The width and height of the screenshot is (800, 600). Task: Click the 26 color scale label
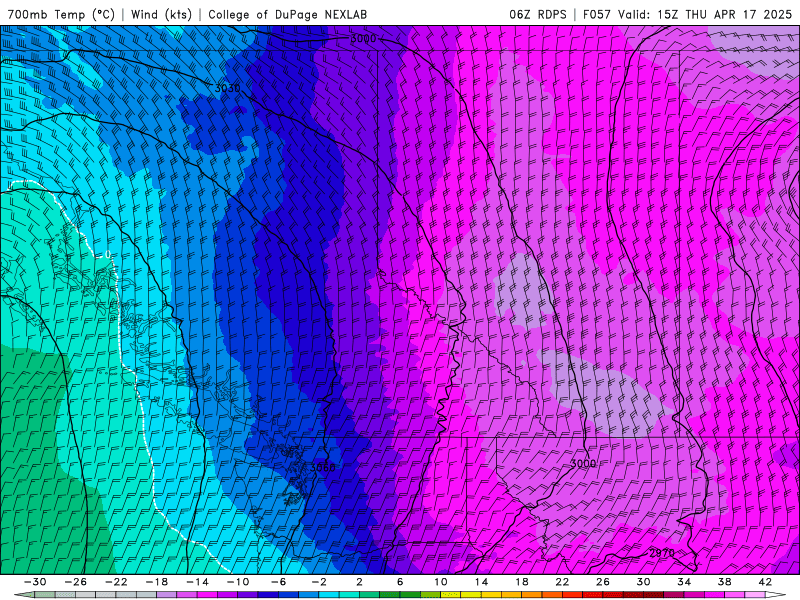tap(603, 582)
